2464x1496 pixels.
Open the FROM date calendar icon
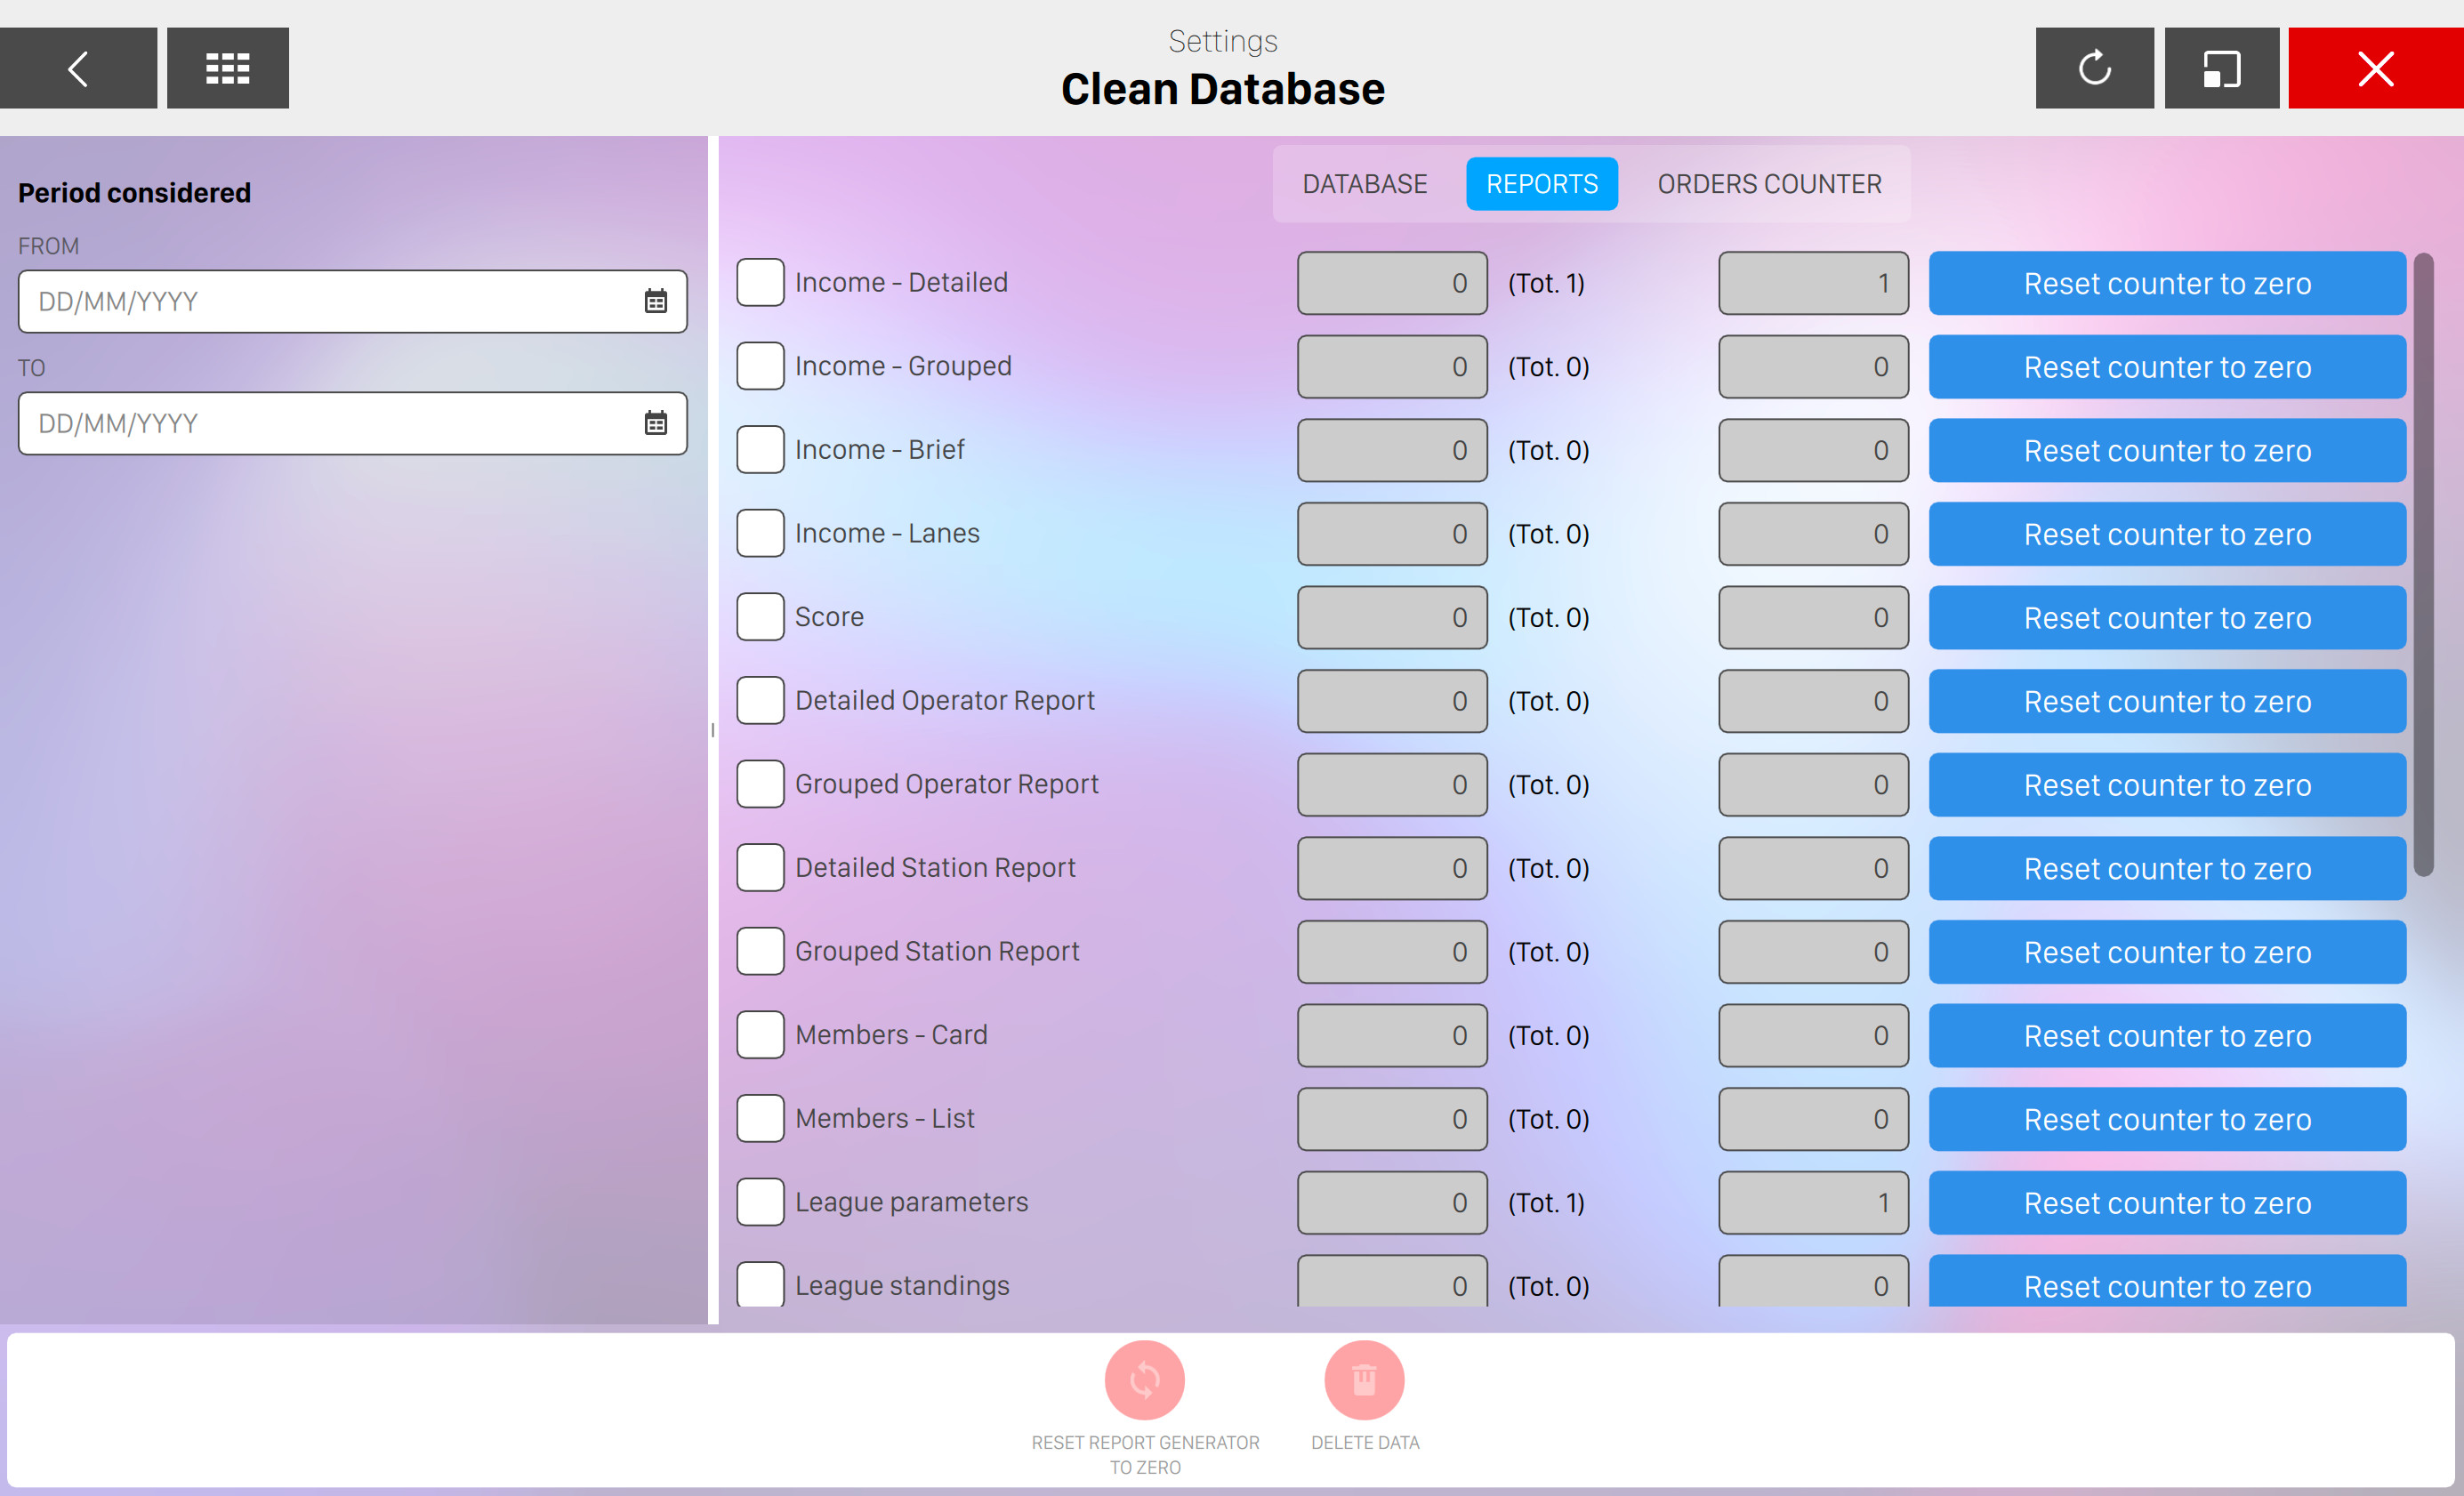[655, 301]
